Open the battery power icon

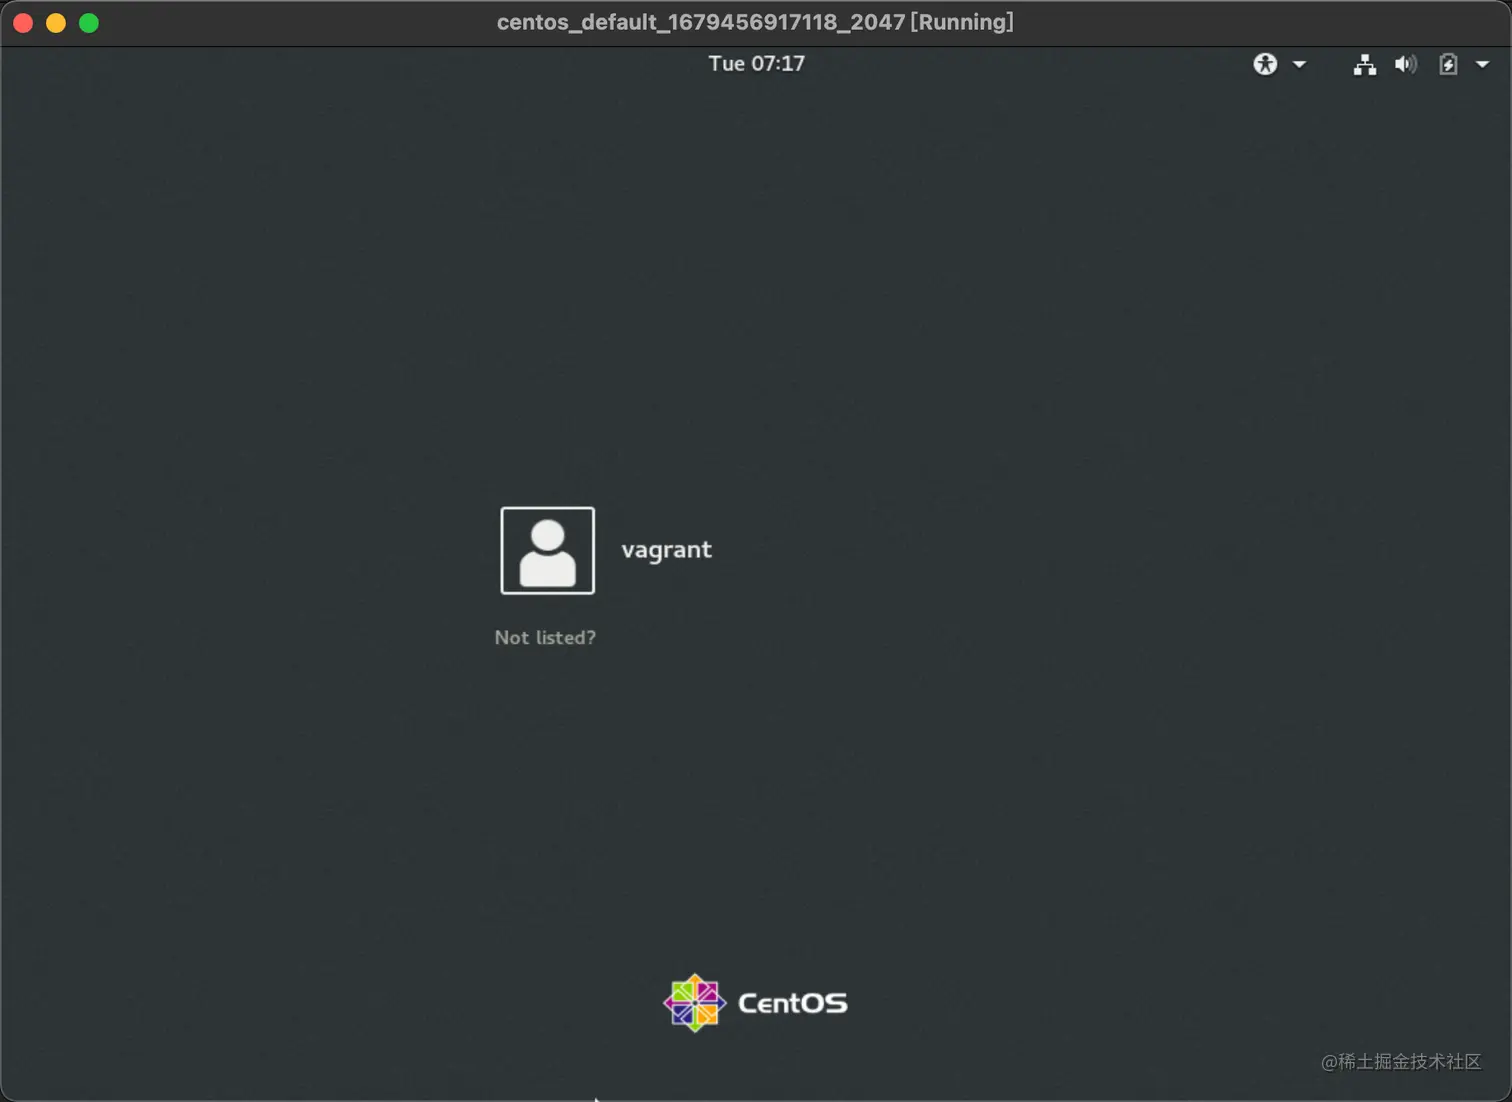coord(1448,65)
